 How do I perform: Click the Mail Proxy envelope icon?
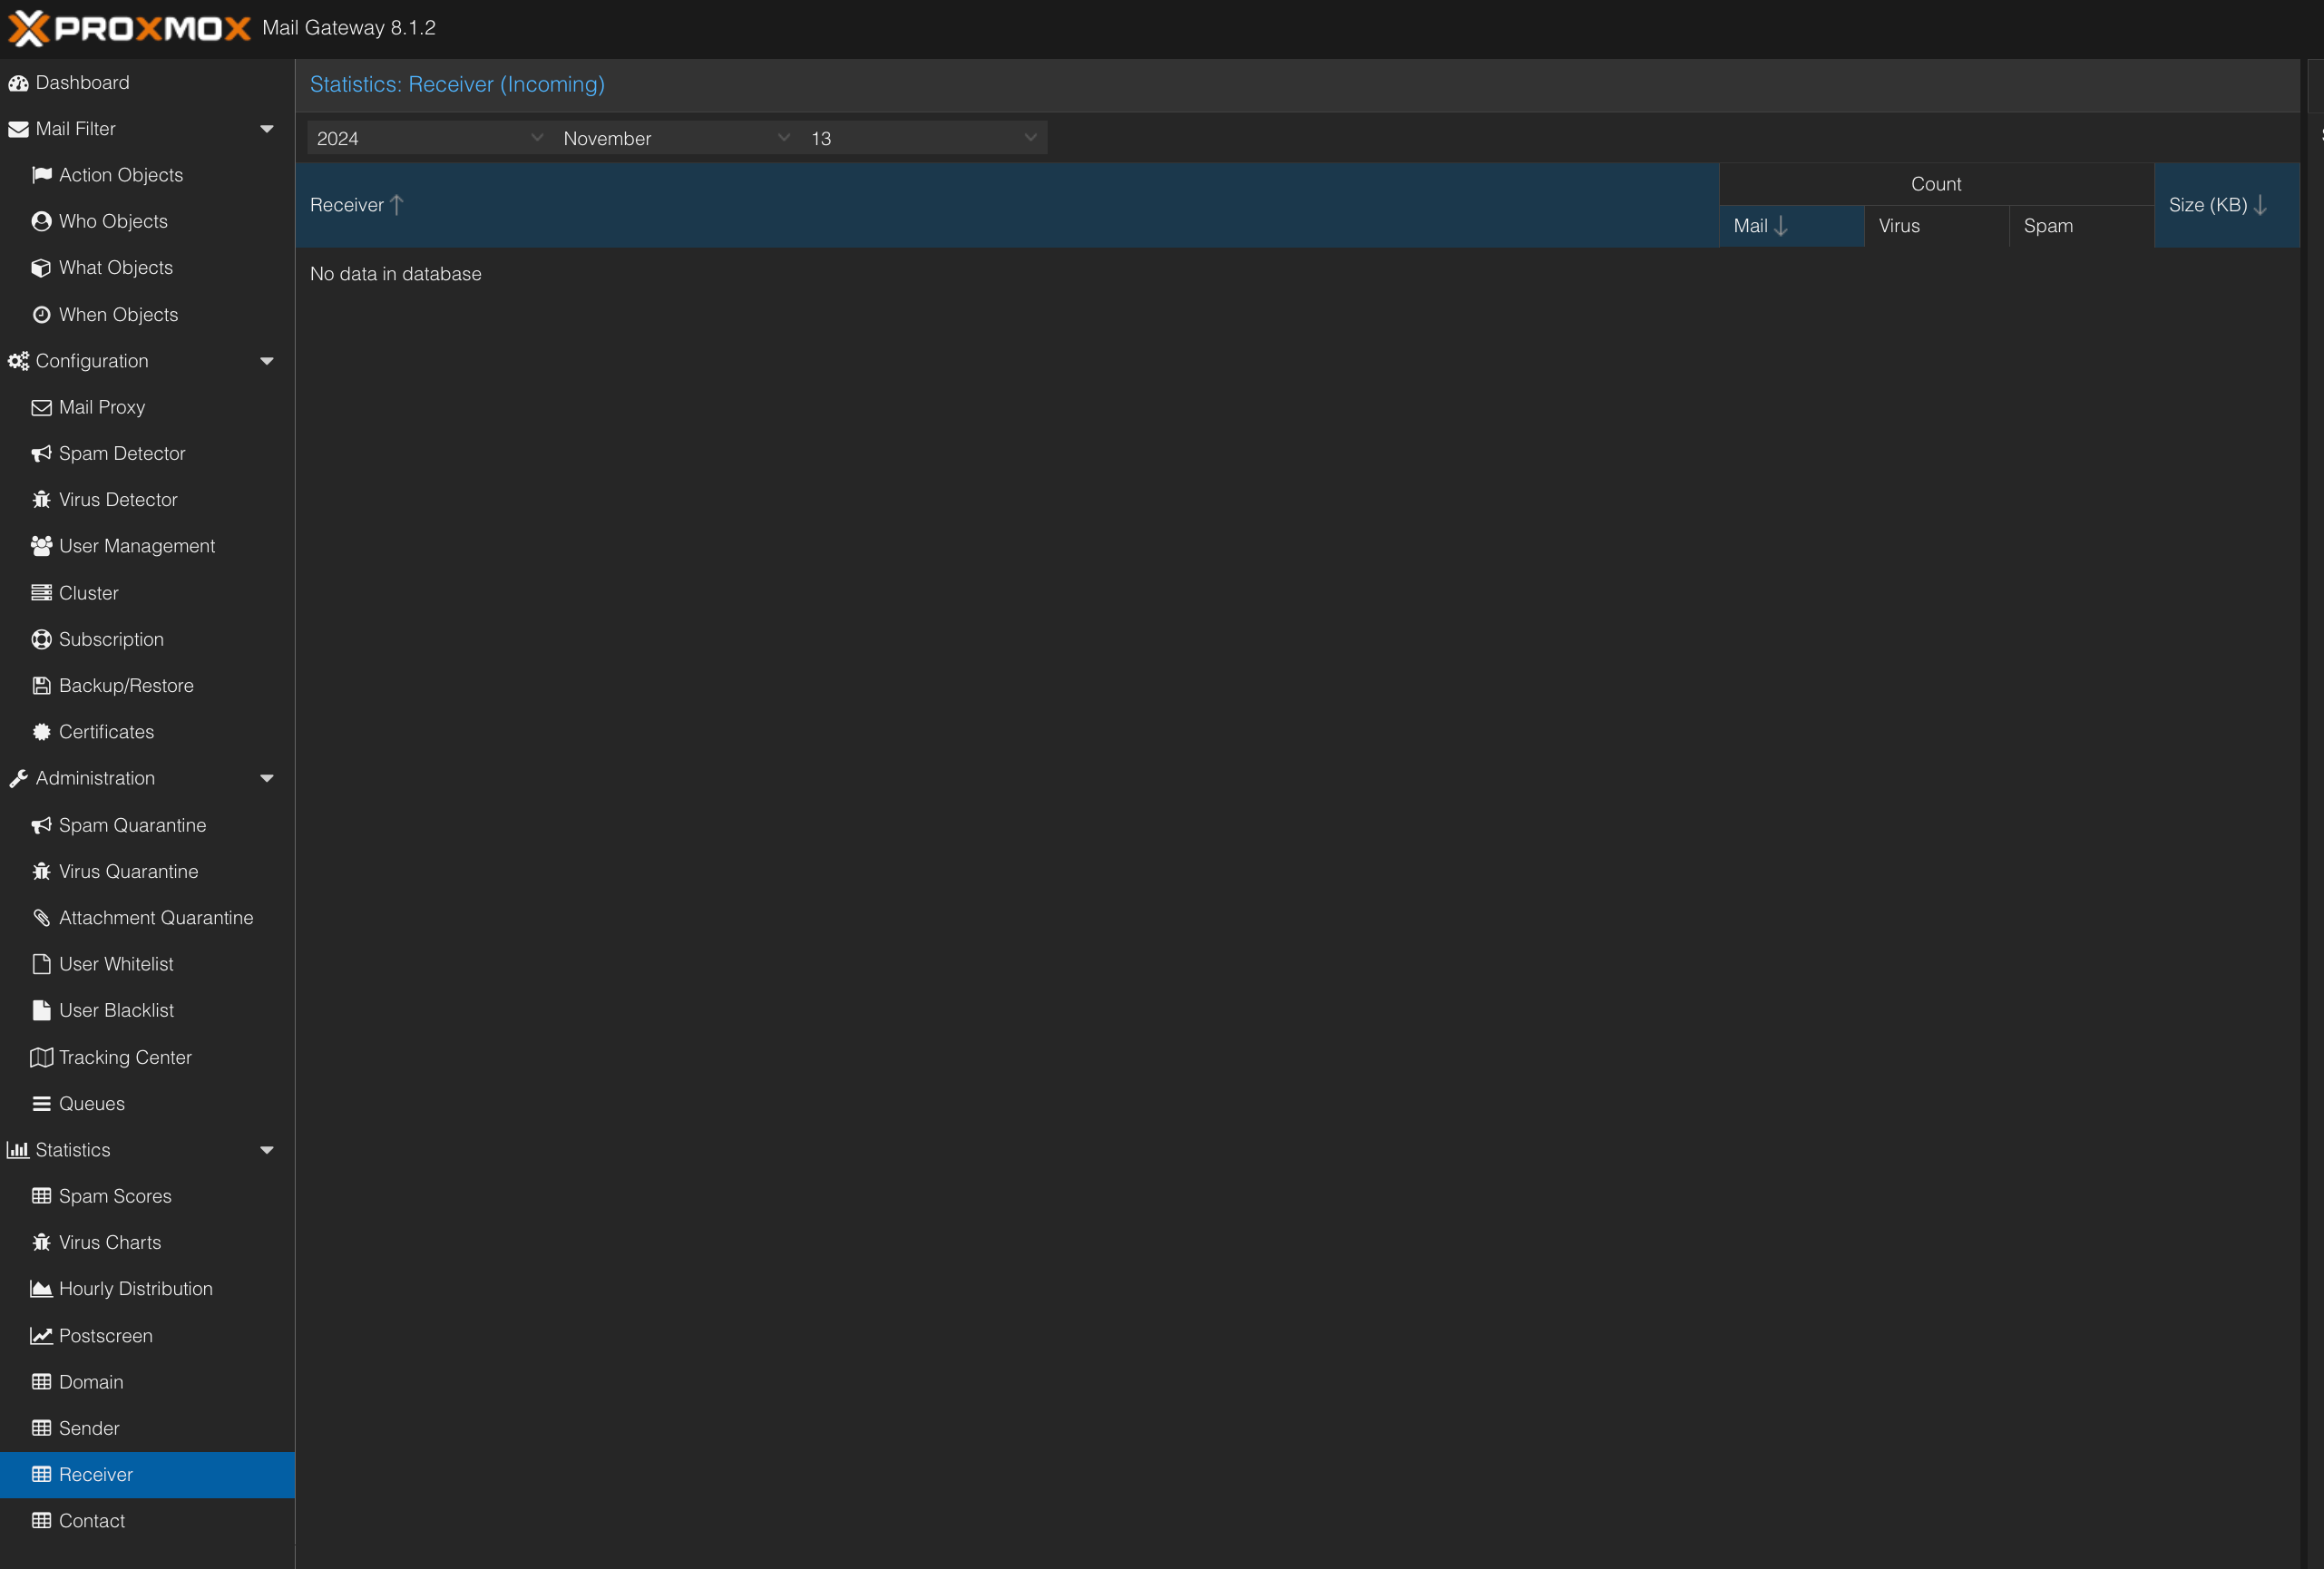tap(41, 407)
